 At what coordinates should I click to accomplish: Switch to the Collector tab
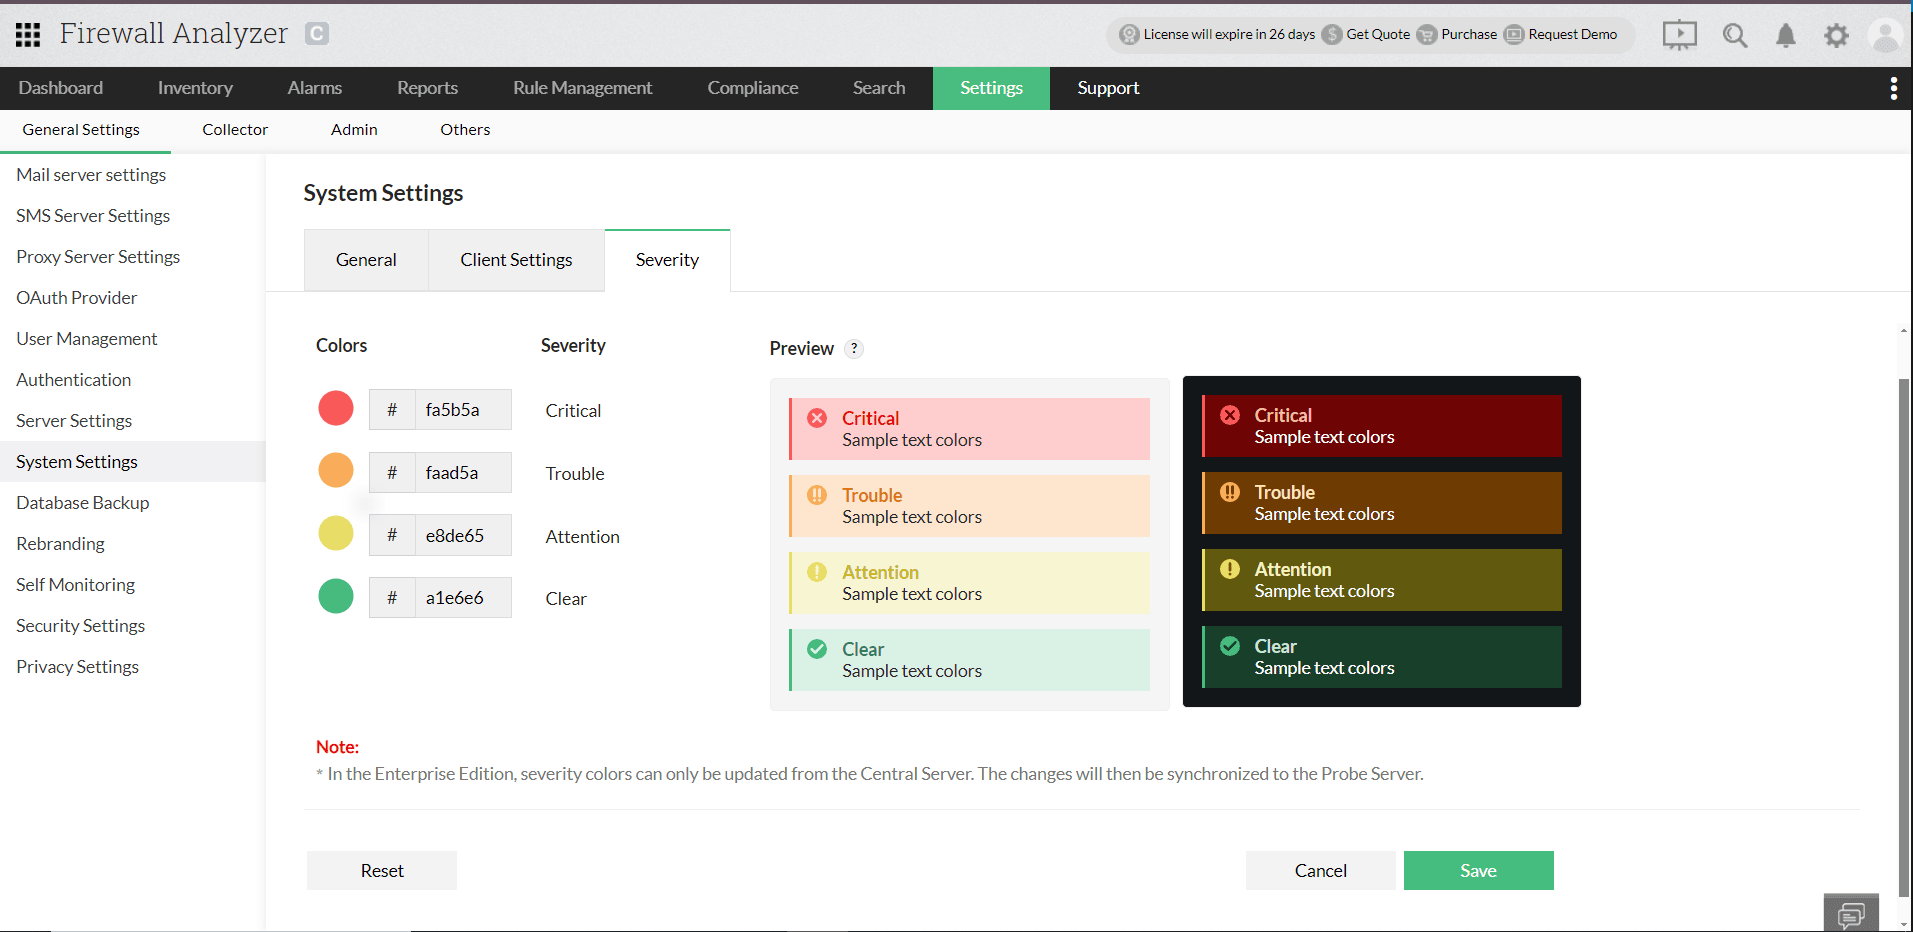point(235,129)
